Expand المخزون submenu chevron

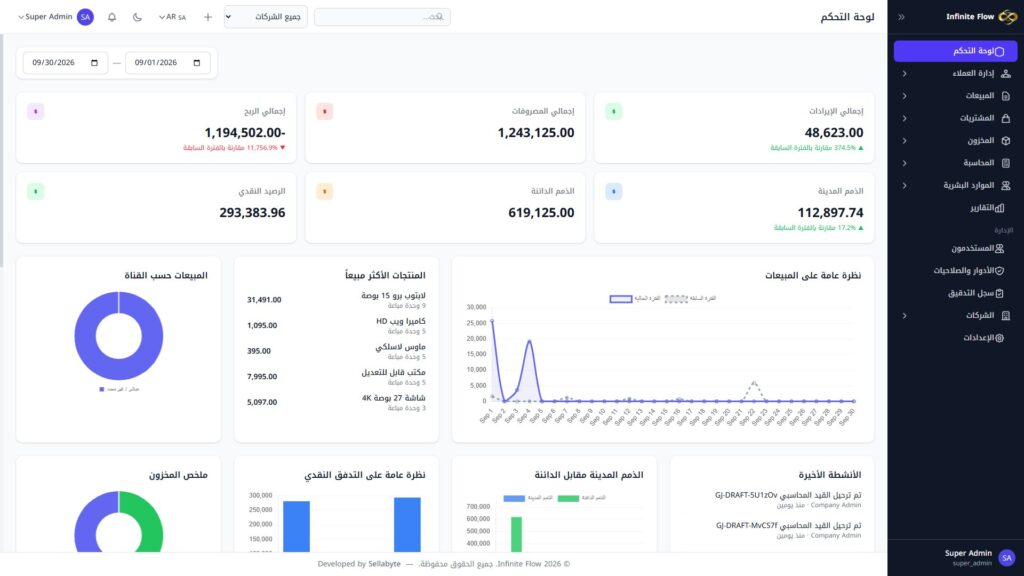(904, 140)
